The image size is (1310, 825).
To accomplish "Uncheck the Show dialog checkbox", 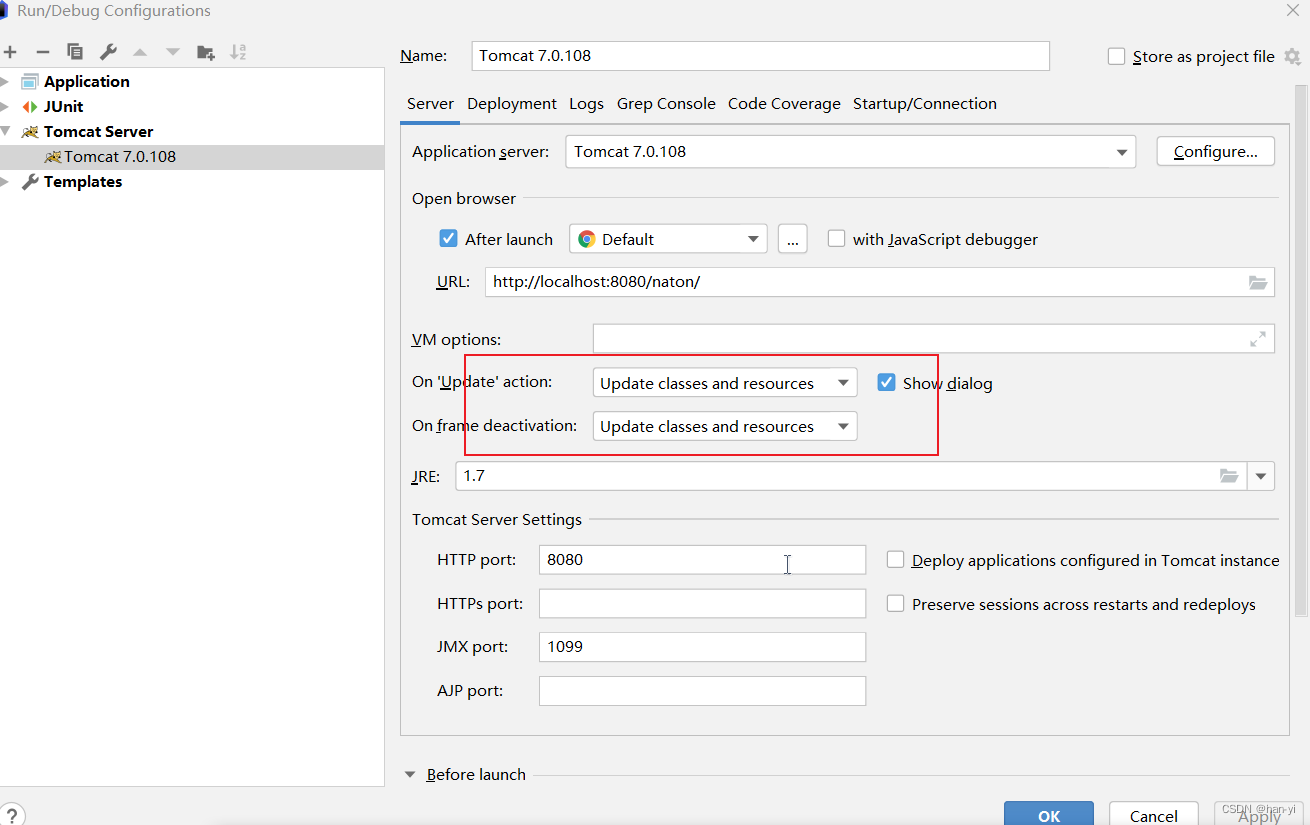I will click(x=886, y=382).
